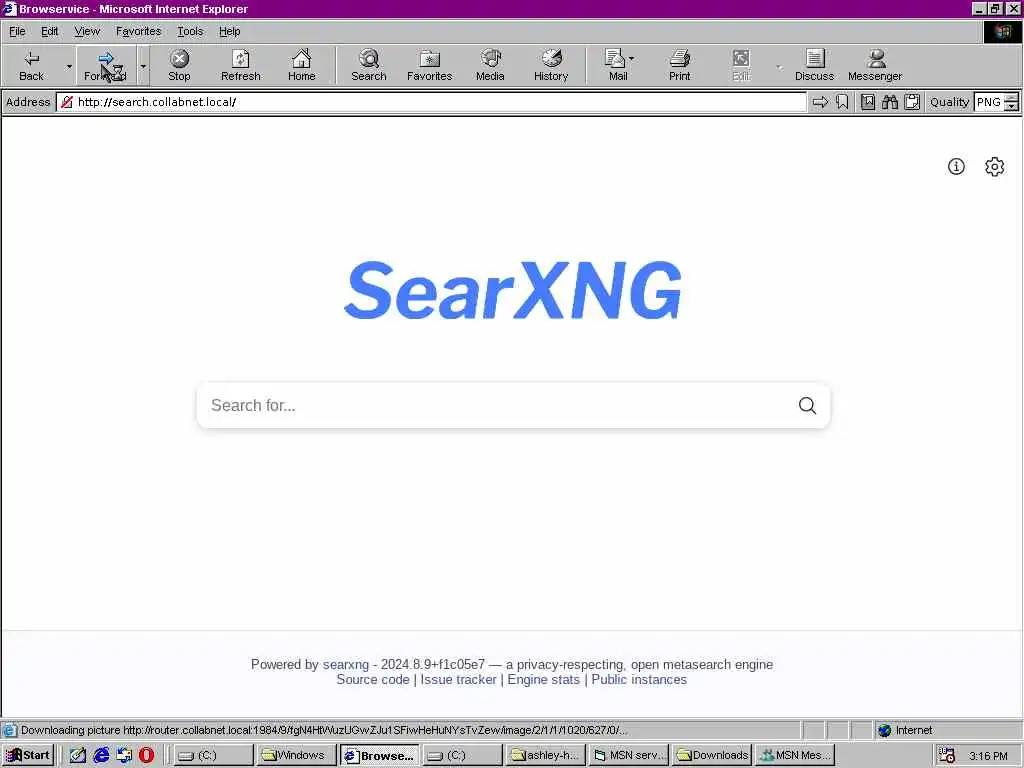Submit search with magnifier icon
1024x768 pixels.
click(807, 406)
